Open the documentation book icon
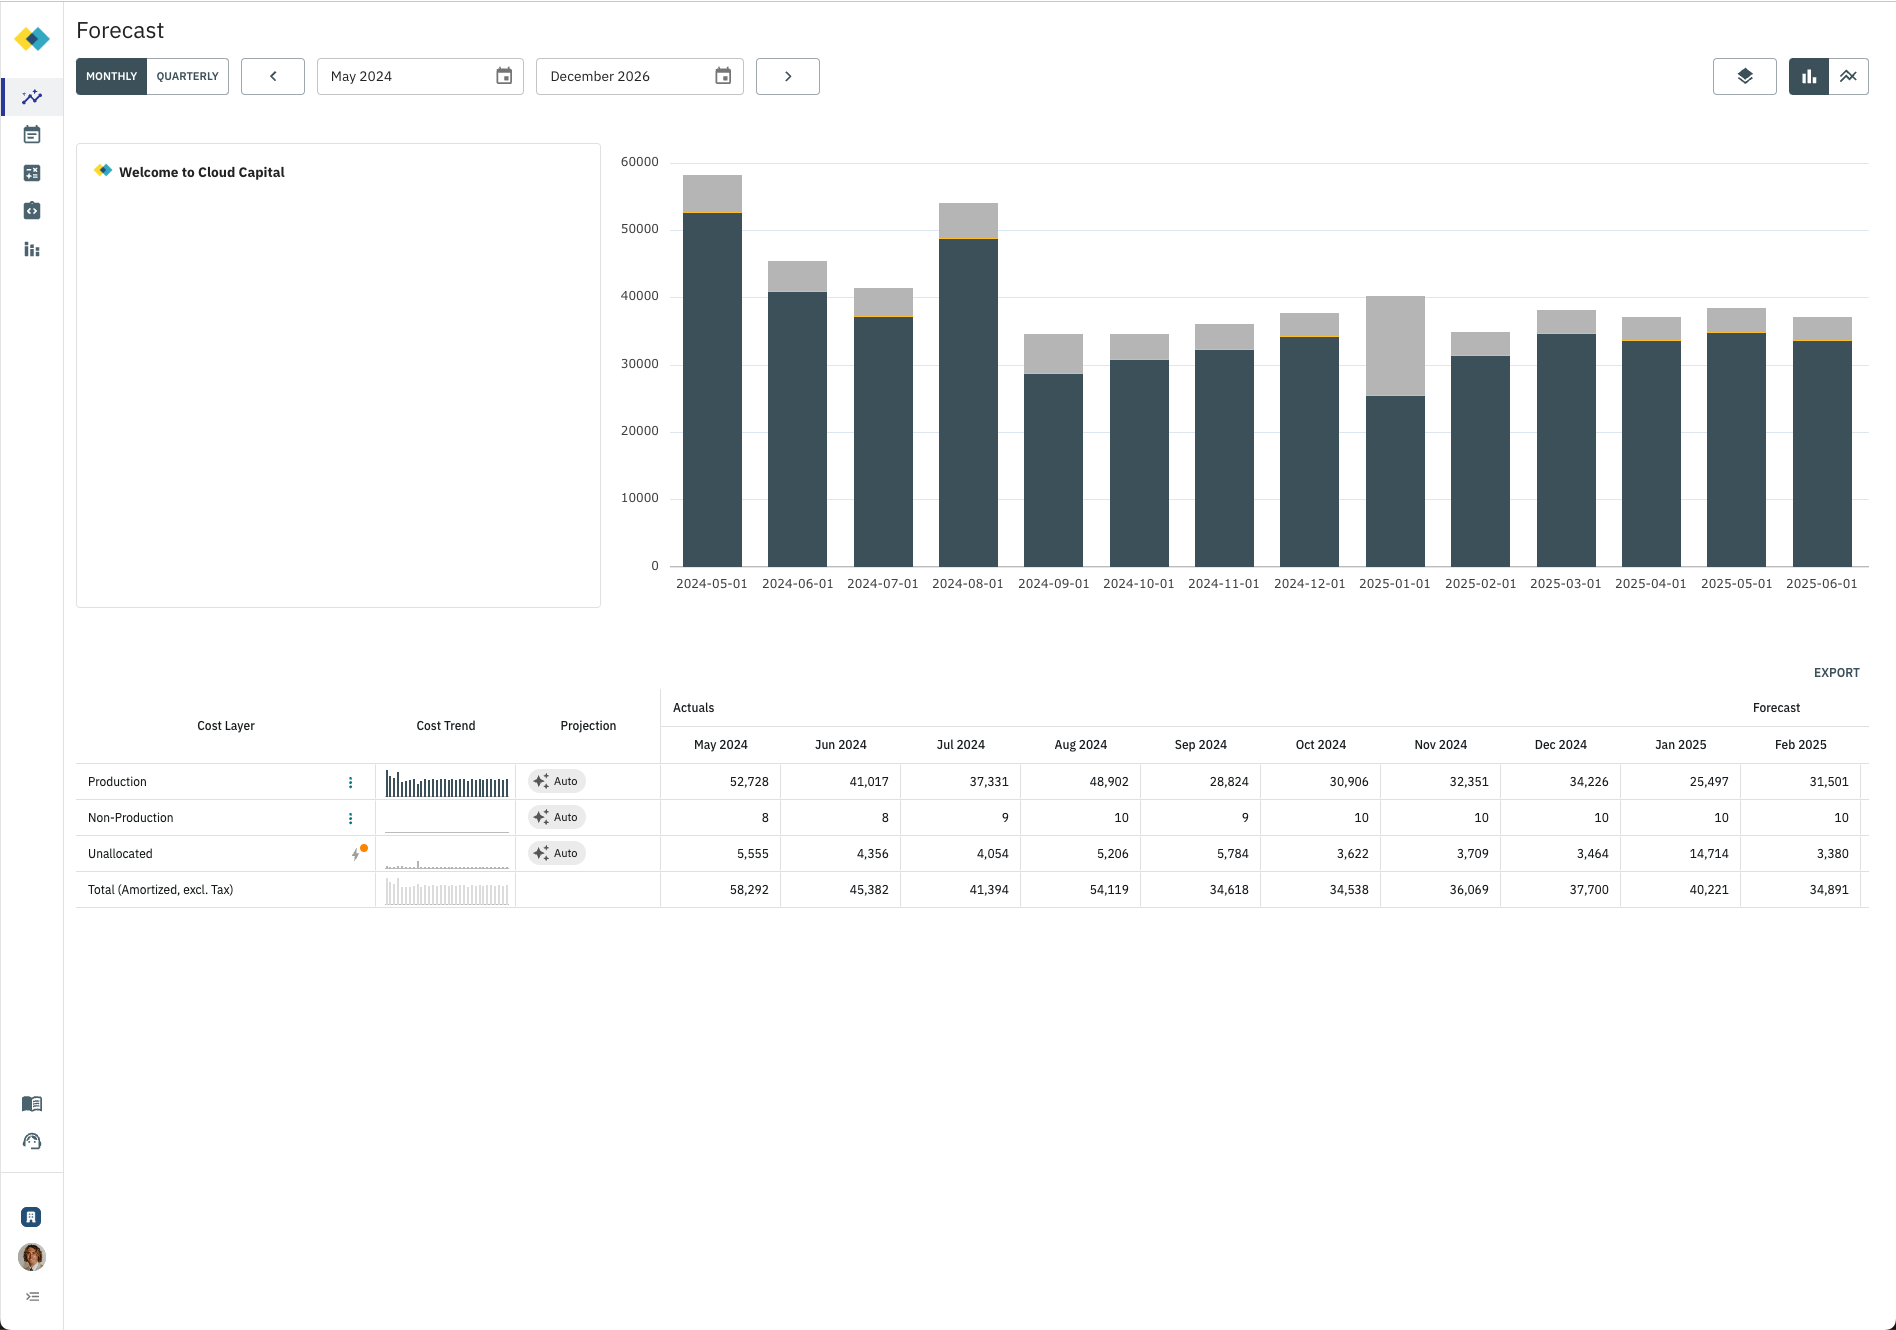The width and height of the screenshot is (1896, 1330). pos(32,1104)
